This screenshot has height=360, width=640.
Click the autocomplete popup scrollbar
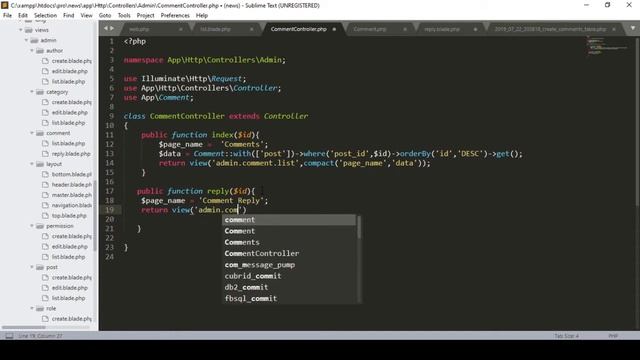(359, 227)
